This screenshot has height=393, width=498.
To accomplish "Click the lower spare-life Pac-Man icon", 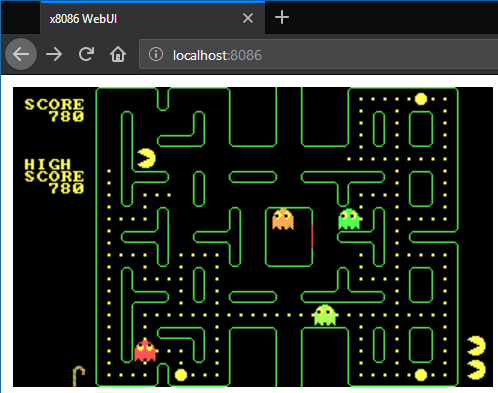I will [x=476, y=370].
